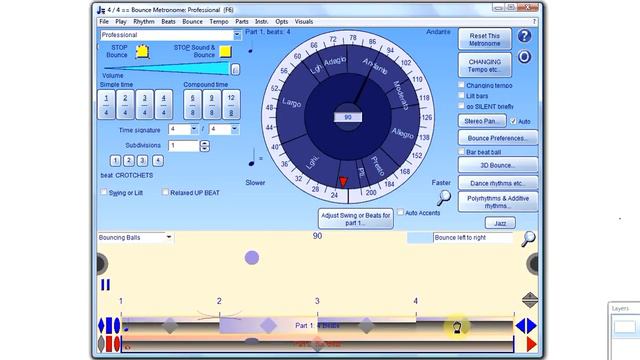This screenshot has height=360, width=640.
Task: Open the CHANGING Tempo etc. window
Action: 484,65
